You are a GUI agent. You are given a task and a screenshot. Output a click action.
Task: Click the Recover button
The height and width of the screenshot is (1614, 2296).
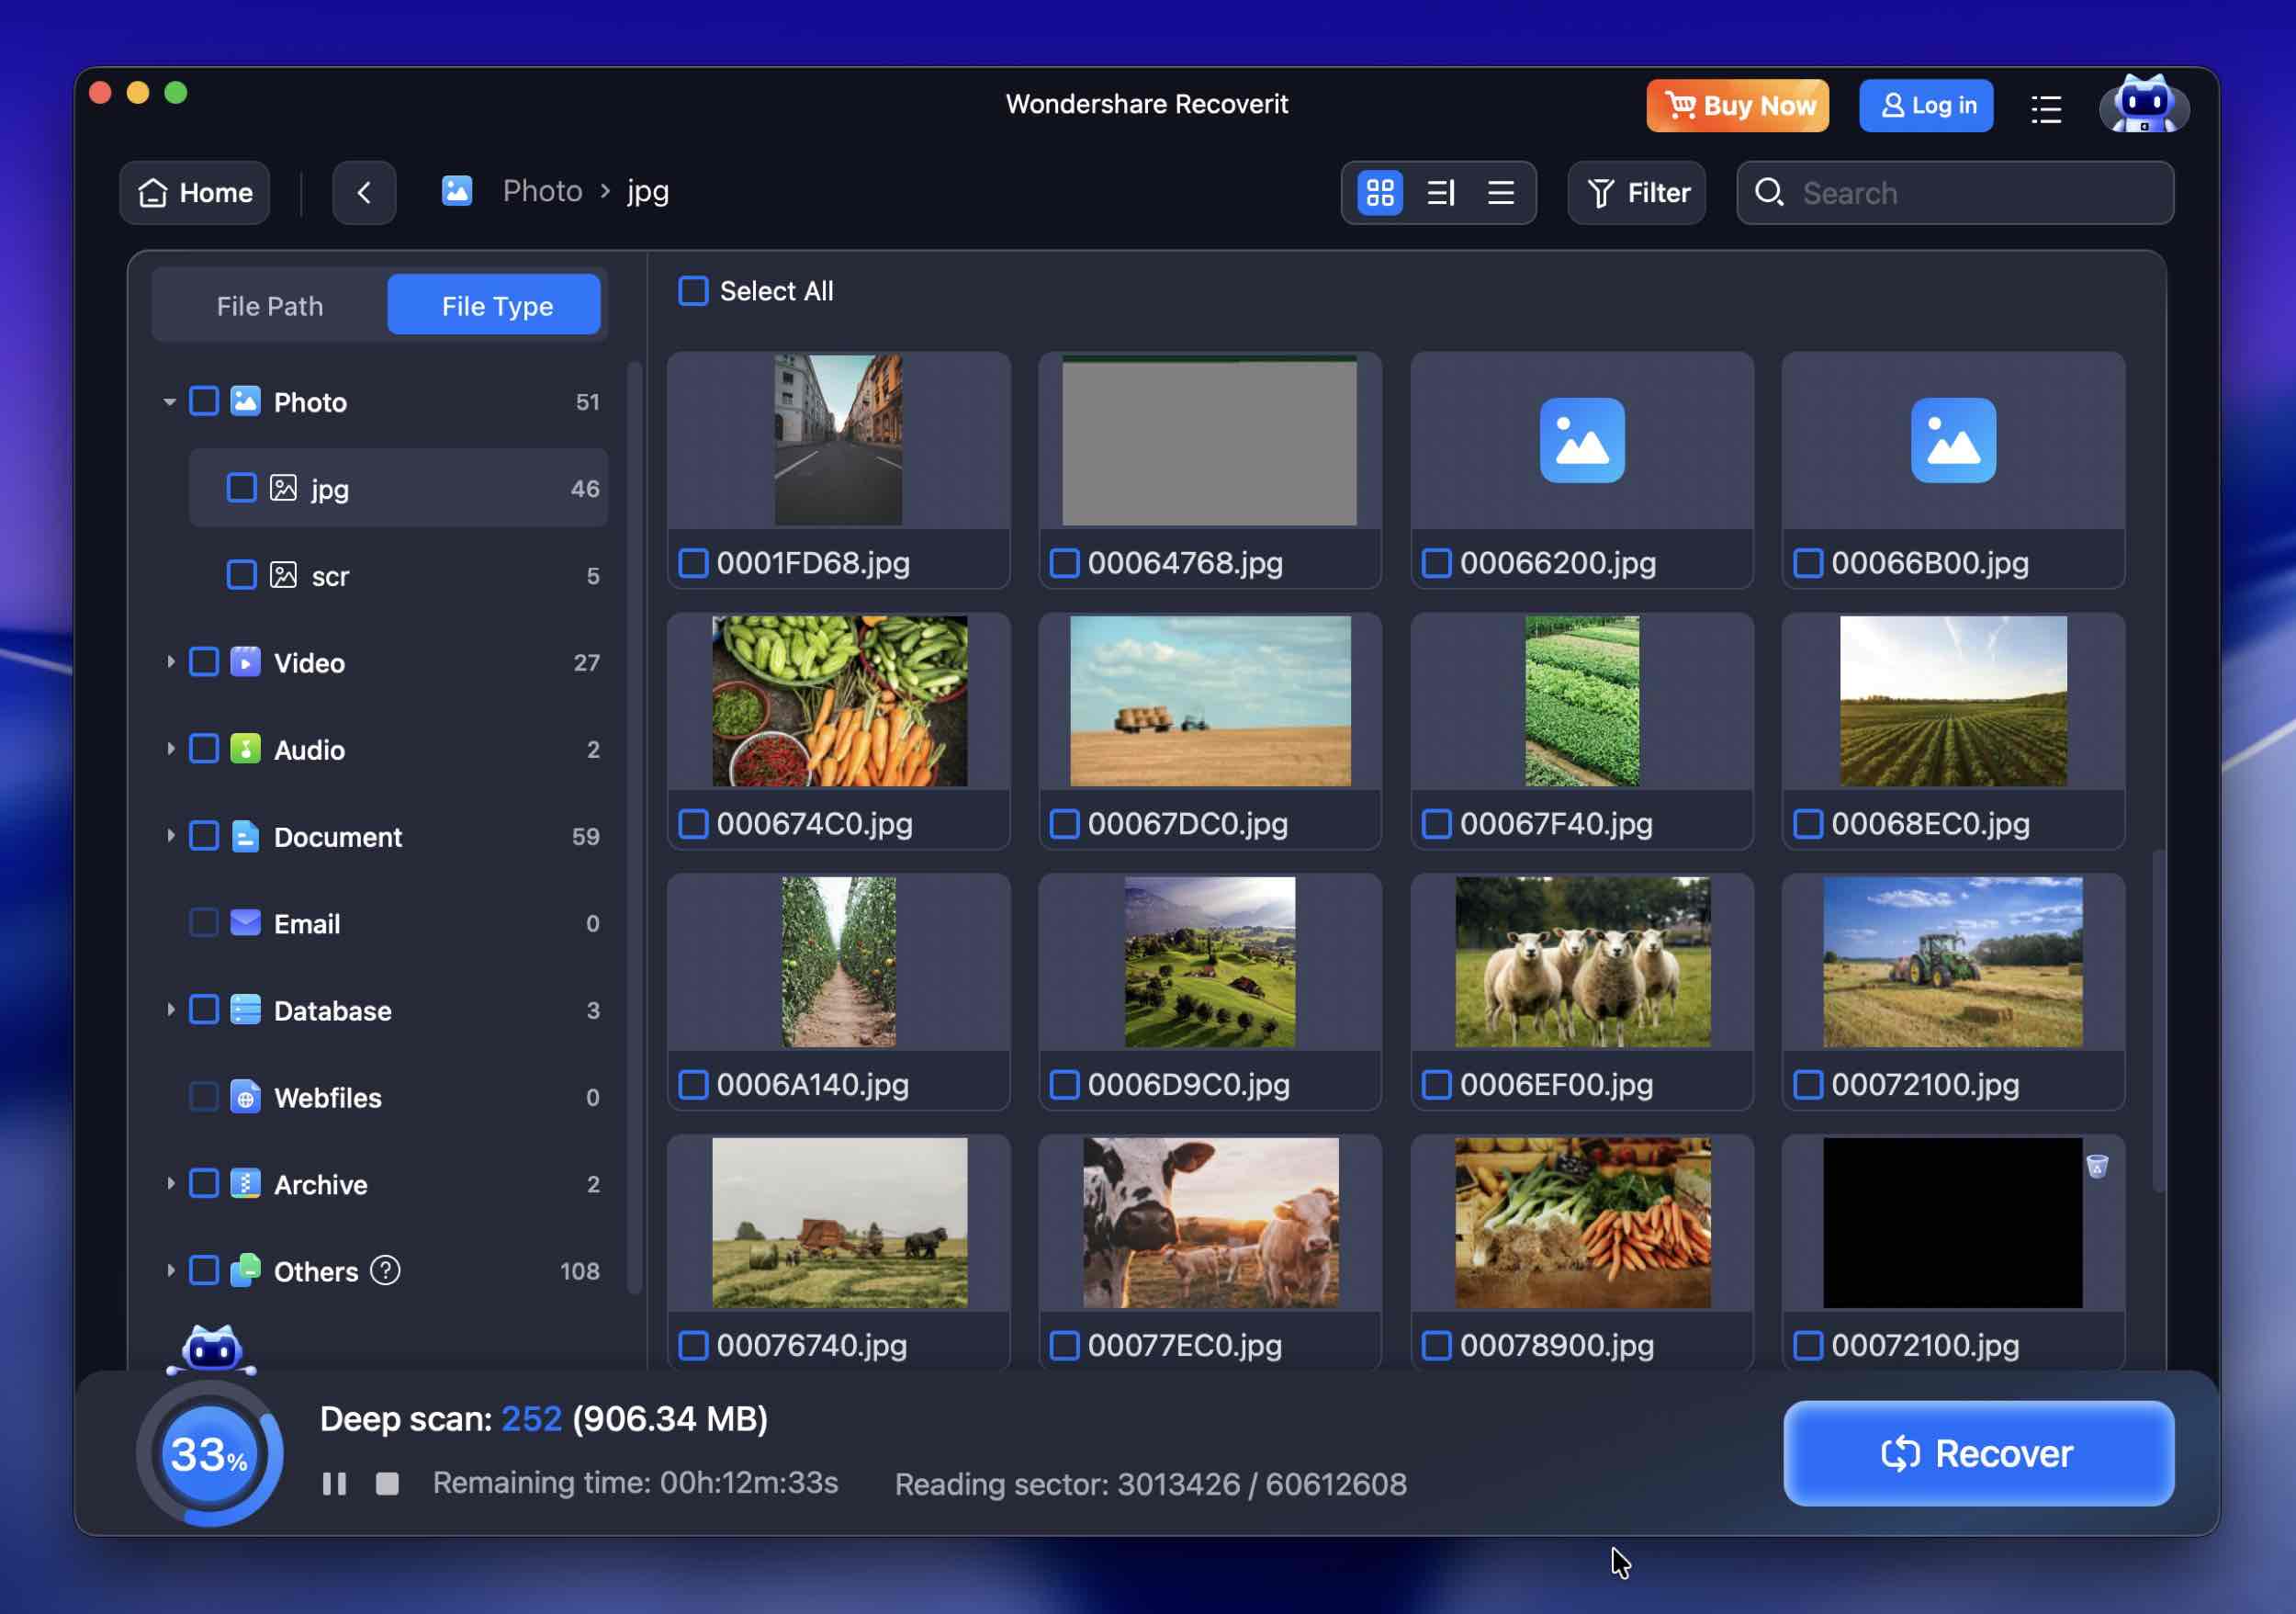(x=1977, y=1453)
